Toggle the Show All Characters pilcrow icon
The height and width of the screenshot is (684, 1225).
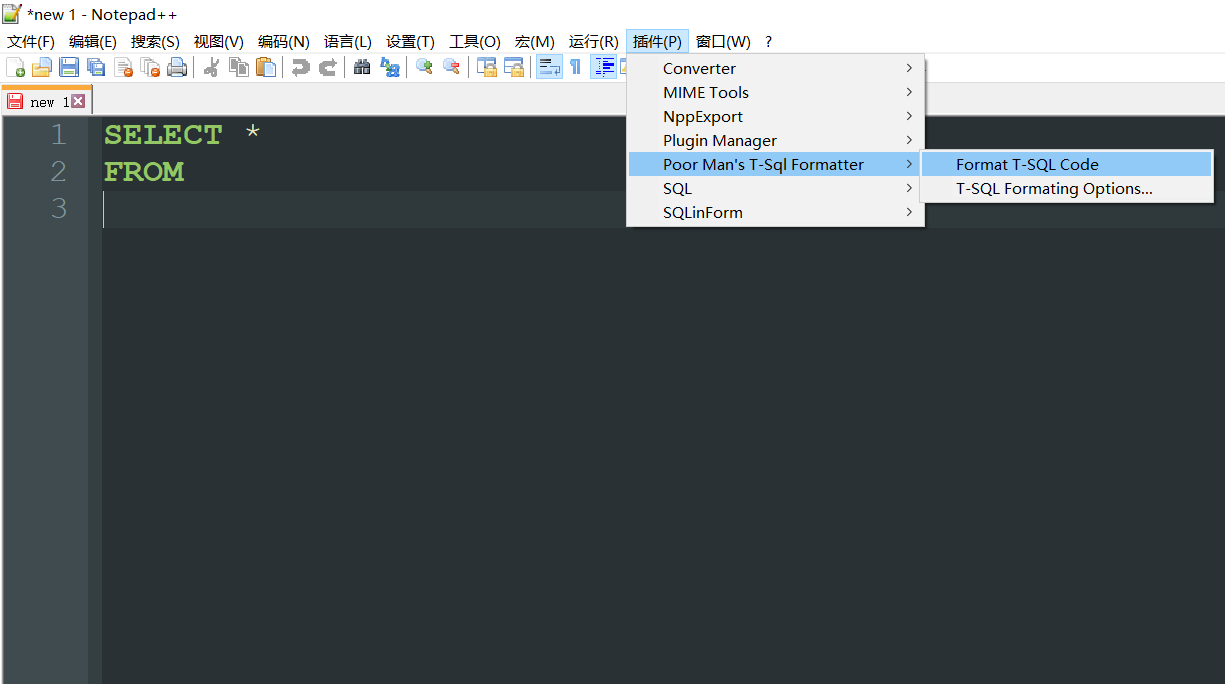tap(576, 67)
